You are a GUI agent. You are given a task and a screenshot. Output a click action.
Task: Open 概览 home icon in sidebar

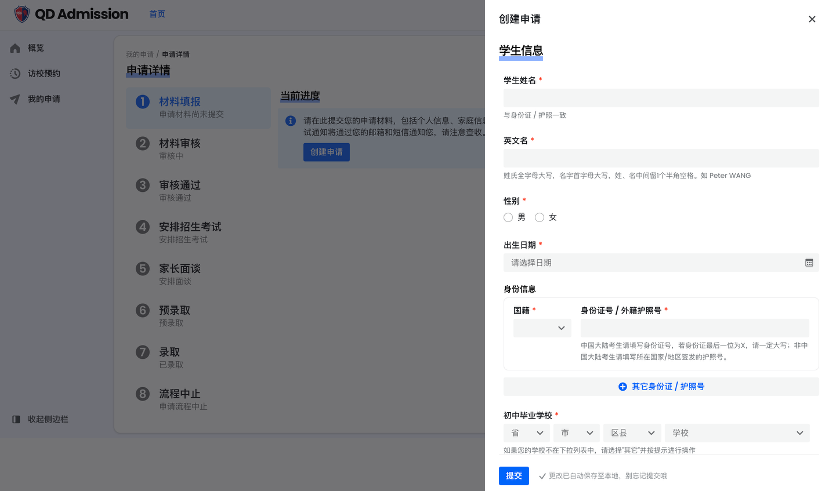pos(15,48)
